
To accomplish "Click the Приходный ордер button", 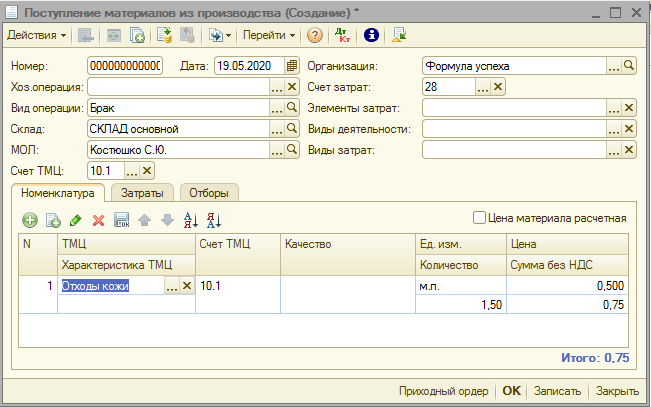I will (443, 391).
